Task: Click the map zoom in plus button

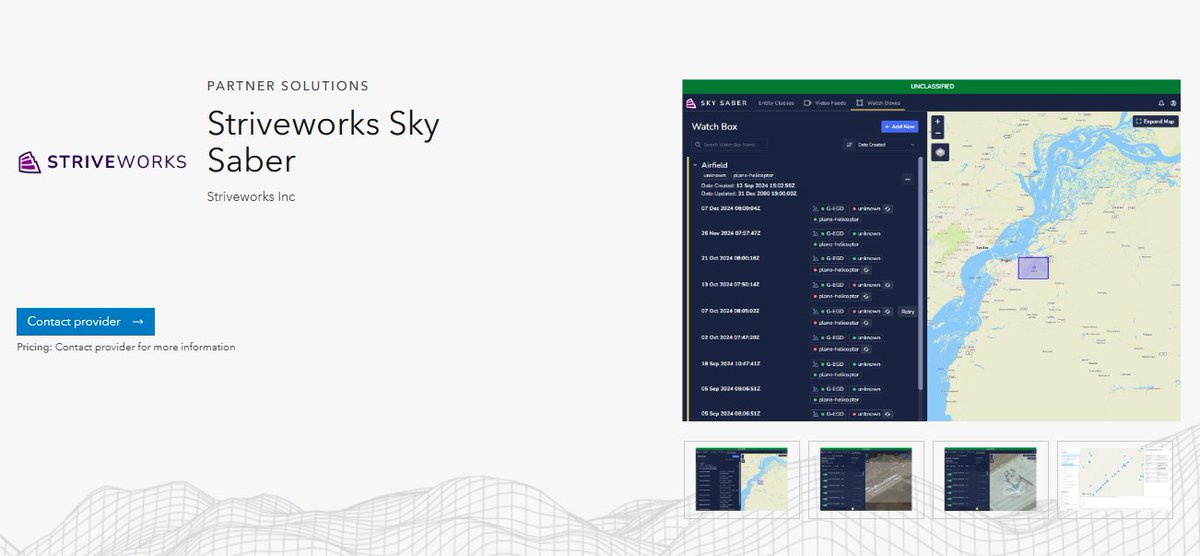Action: (x=937, y=121)
